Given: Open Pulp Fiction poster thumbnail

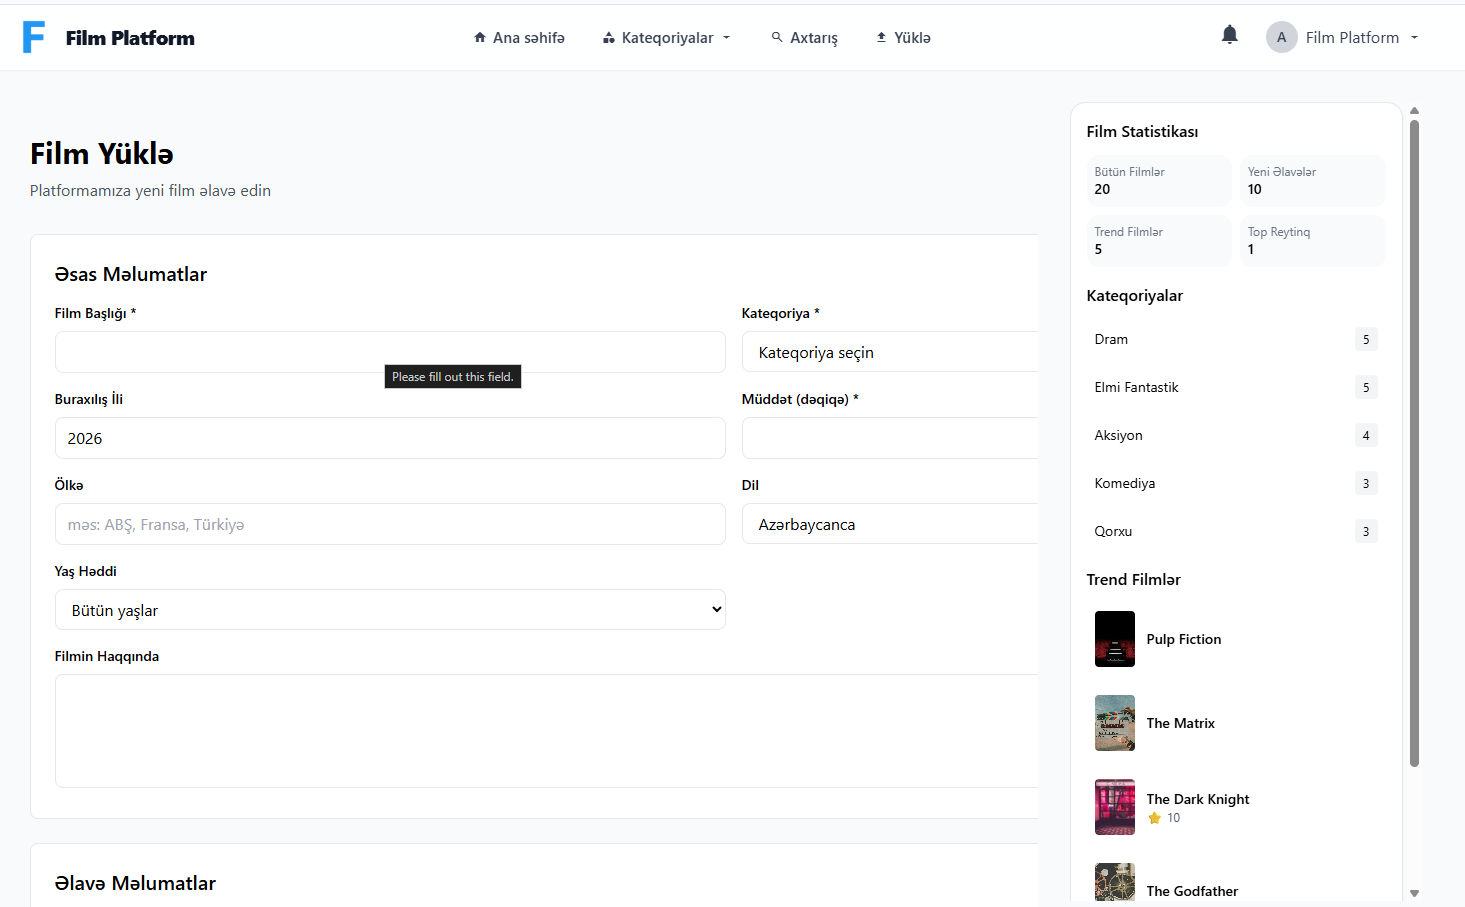Looking at the screenshot, I should click(1114, 639).
